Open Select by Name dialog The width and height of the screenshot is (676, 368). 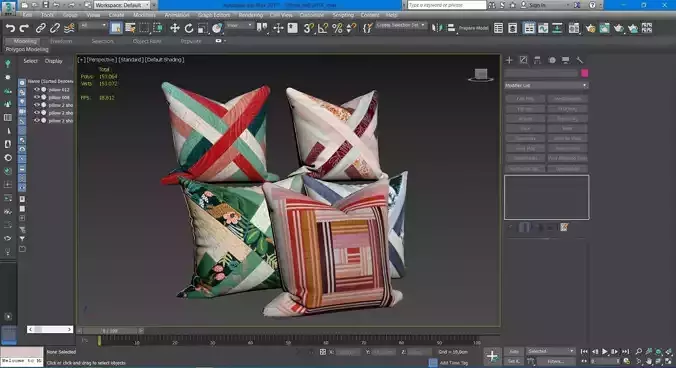130,28
